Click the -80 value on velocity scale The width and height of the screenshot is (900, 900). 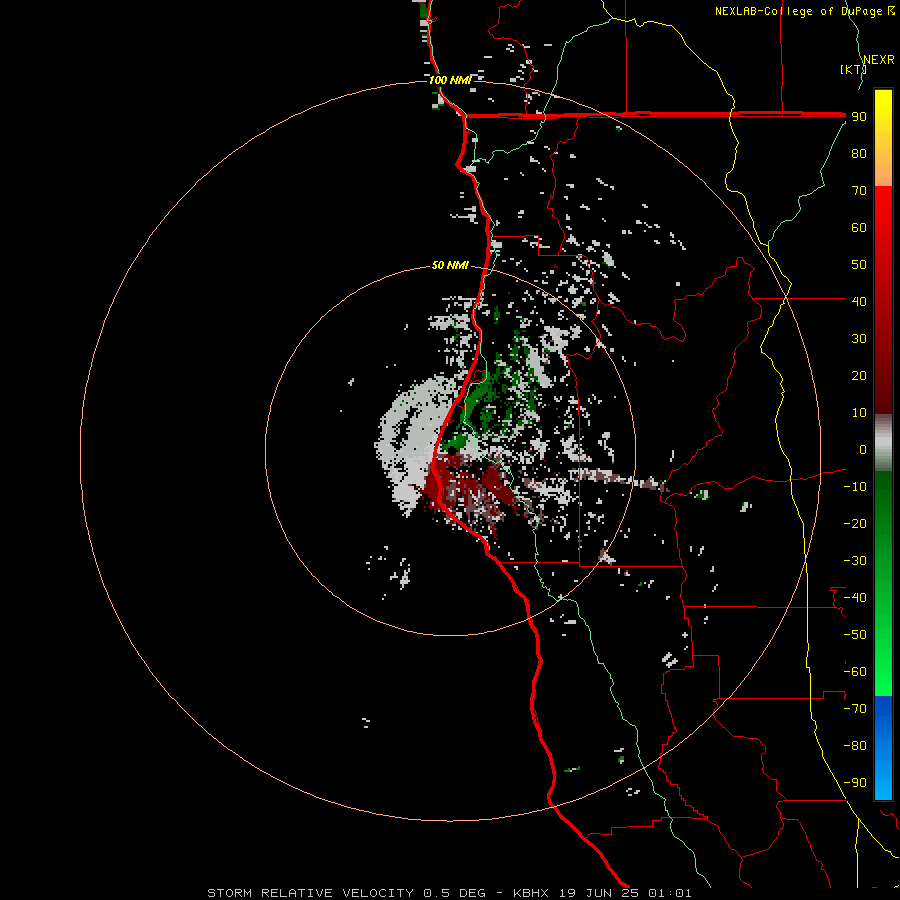(x=855, y=746)
